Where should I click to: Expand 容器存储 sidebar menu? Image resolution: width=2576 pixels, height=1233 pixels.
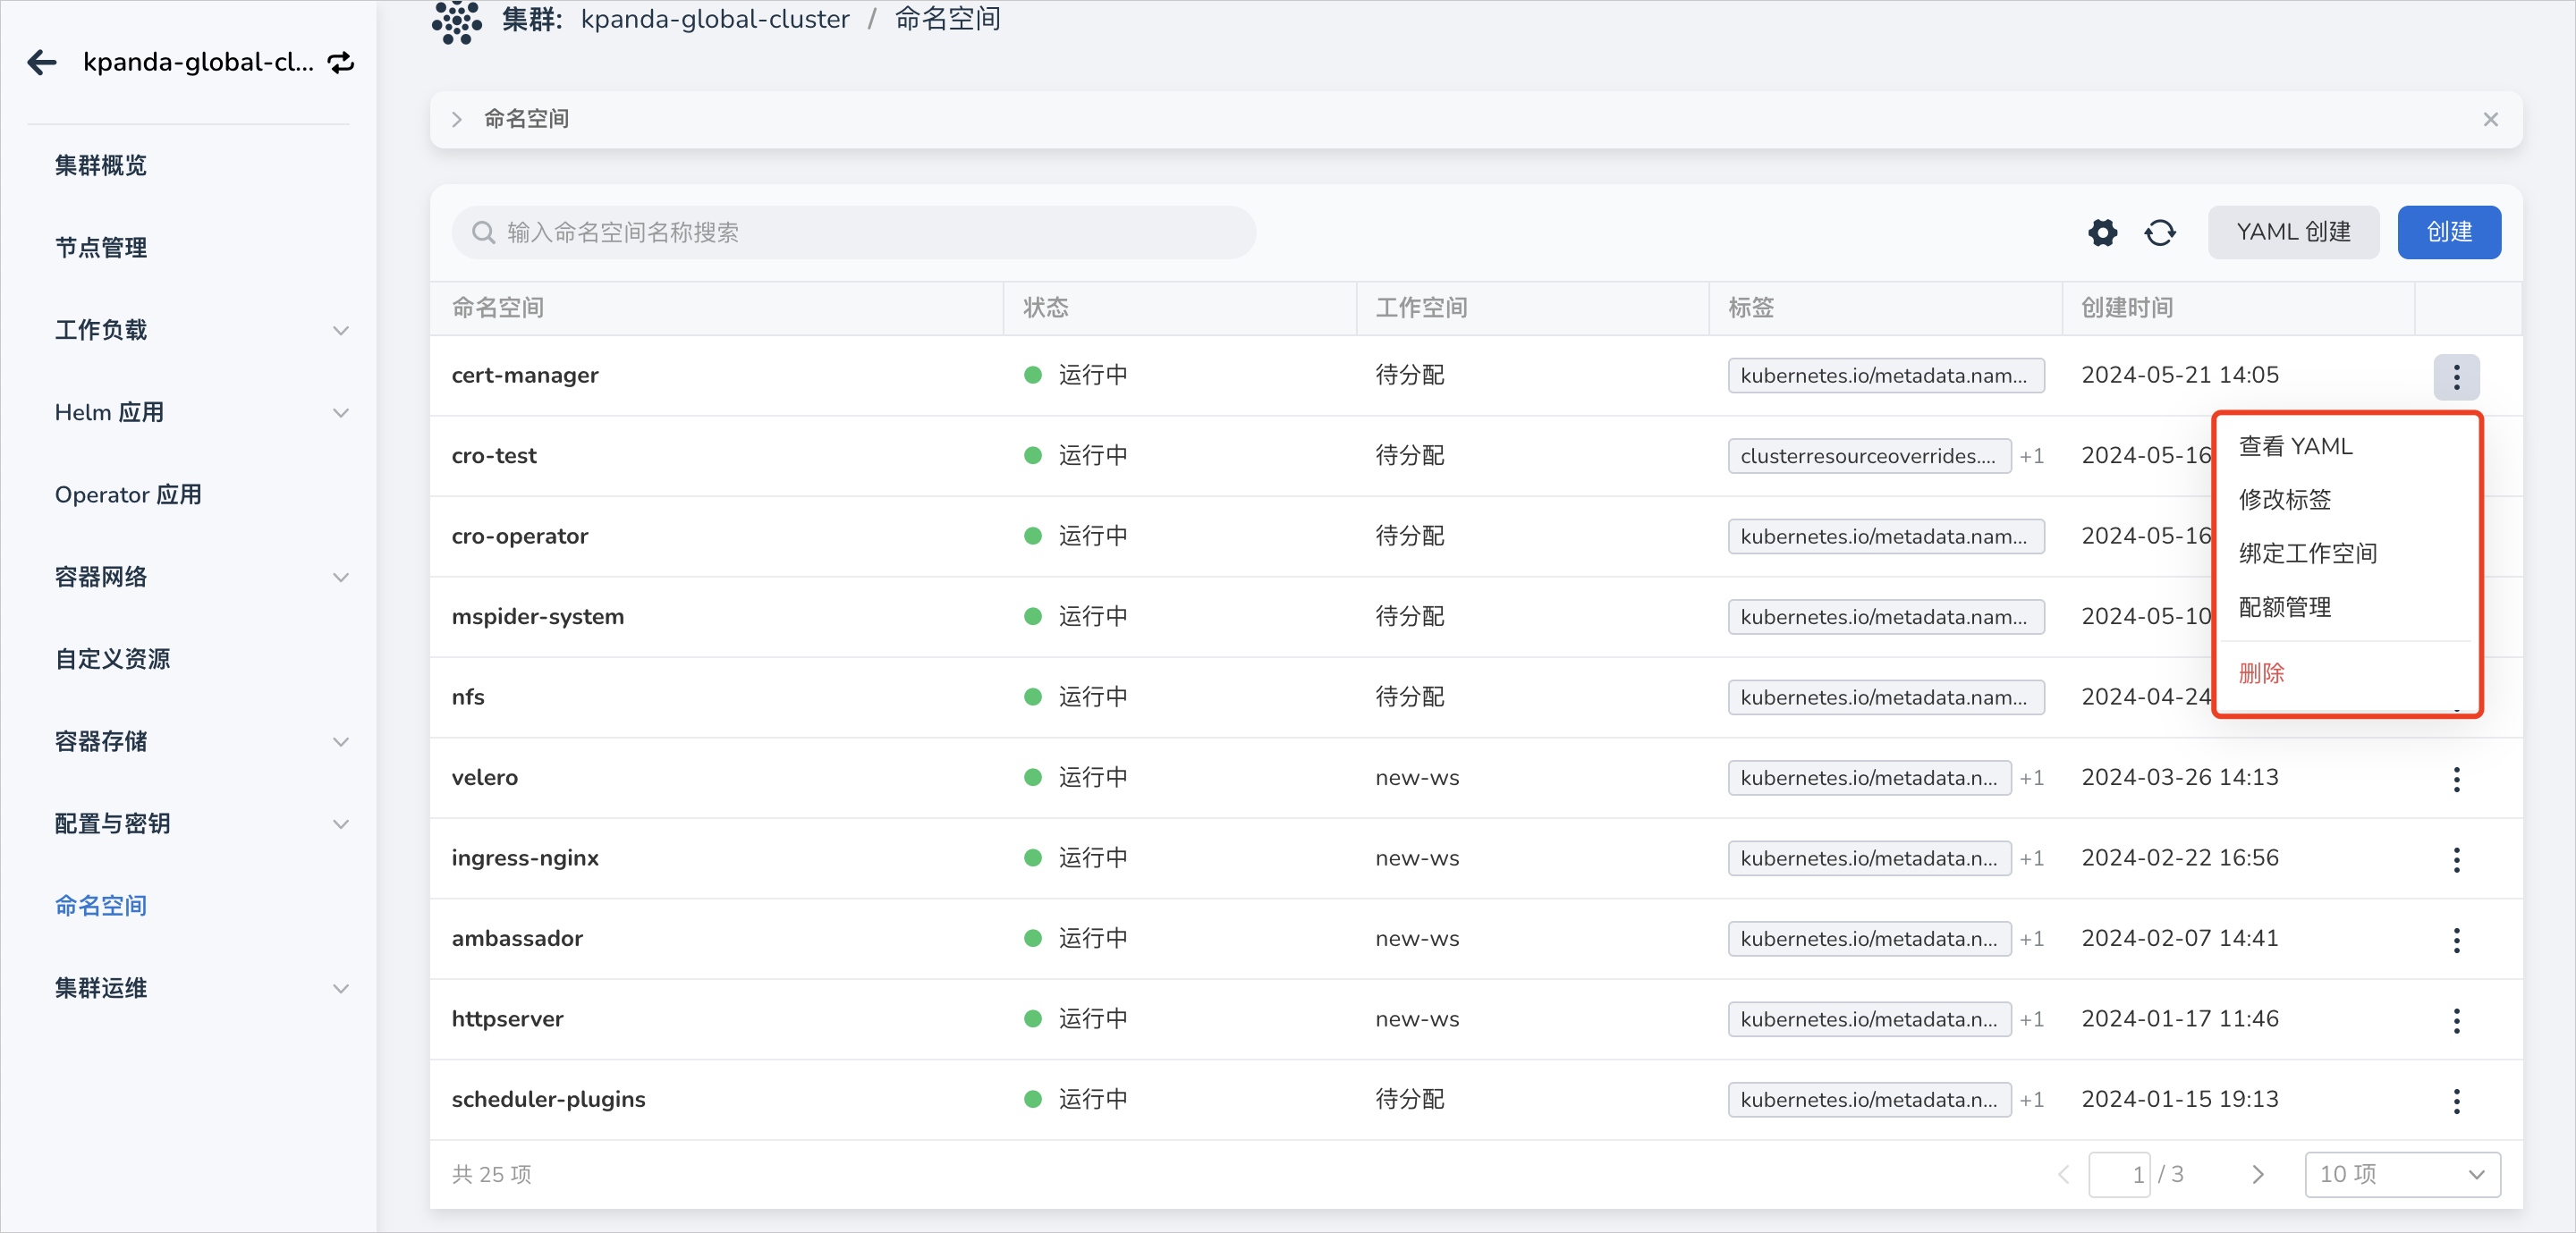[340, 742]
